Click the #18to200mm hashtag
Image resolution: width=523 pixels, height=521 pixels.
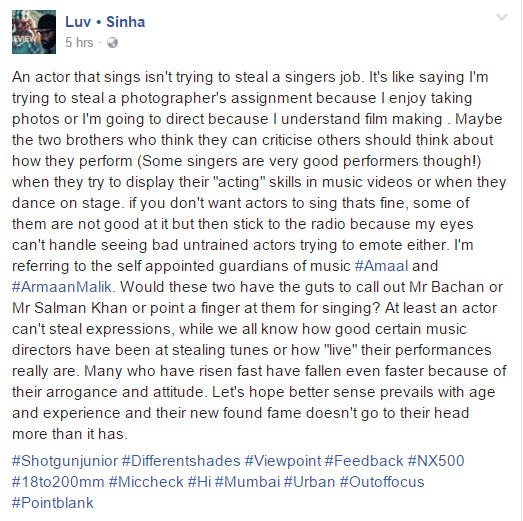(x=58, y=482)
